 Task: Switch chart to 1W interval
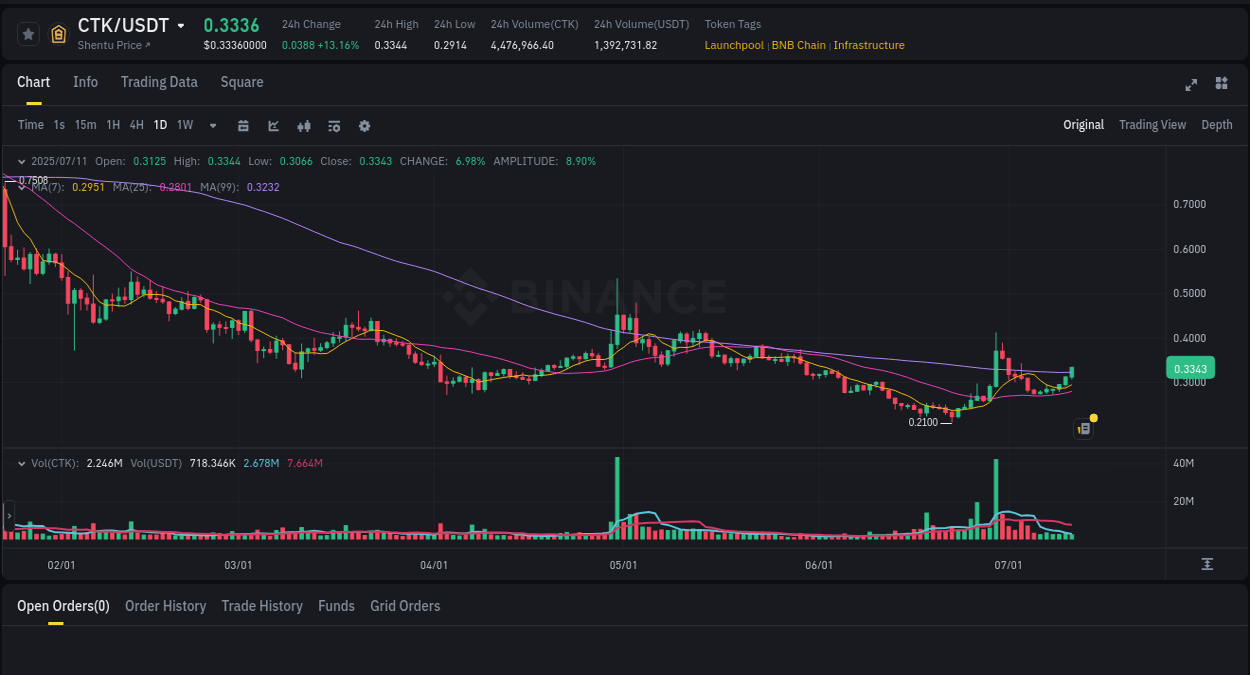(184, 125)
